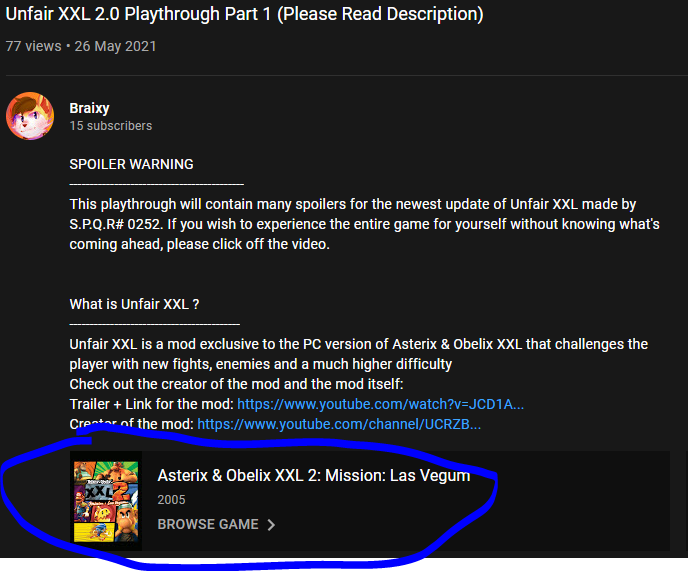Open the Asterix & Obelix XXL 2 box art
The width and height of the screenshot is (688, 571).
tap(106, 501)
